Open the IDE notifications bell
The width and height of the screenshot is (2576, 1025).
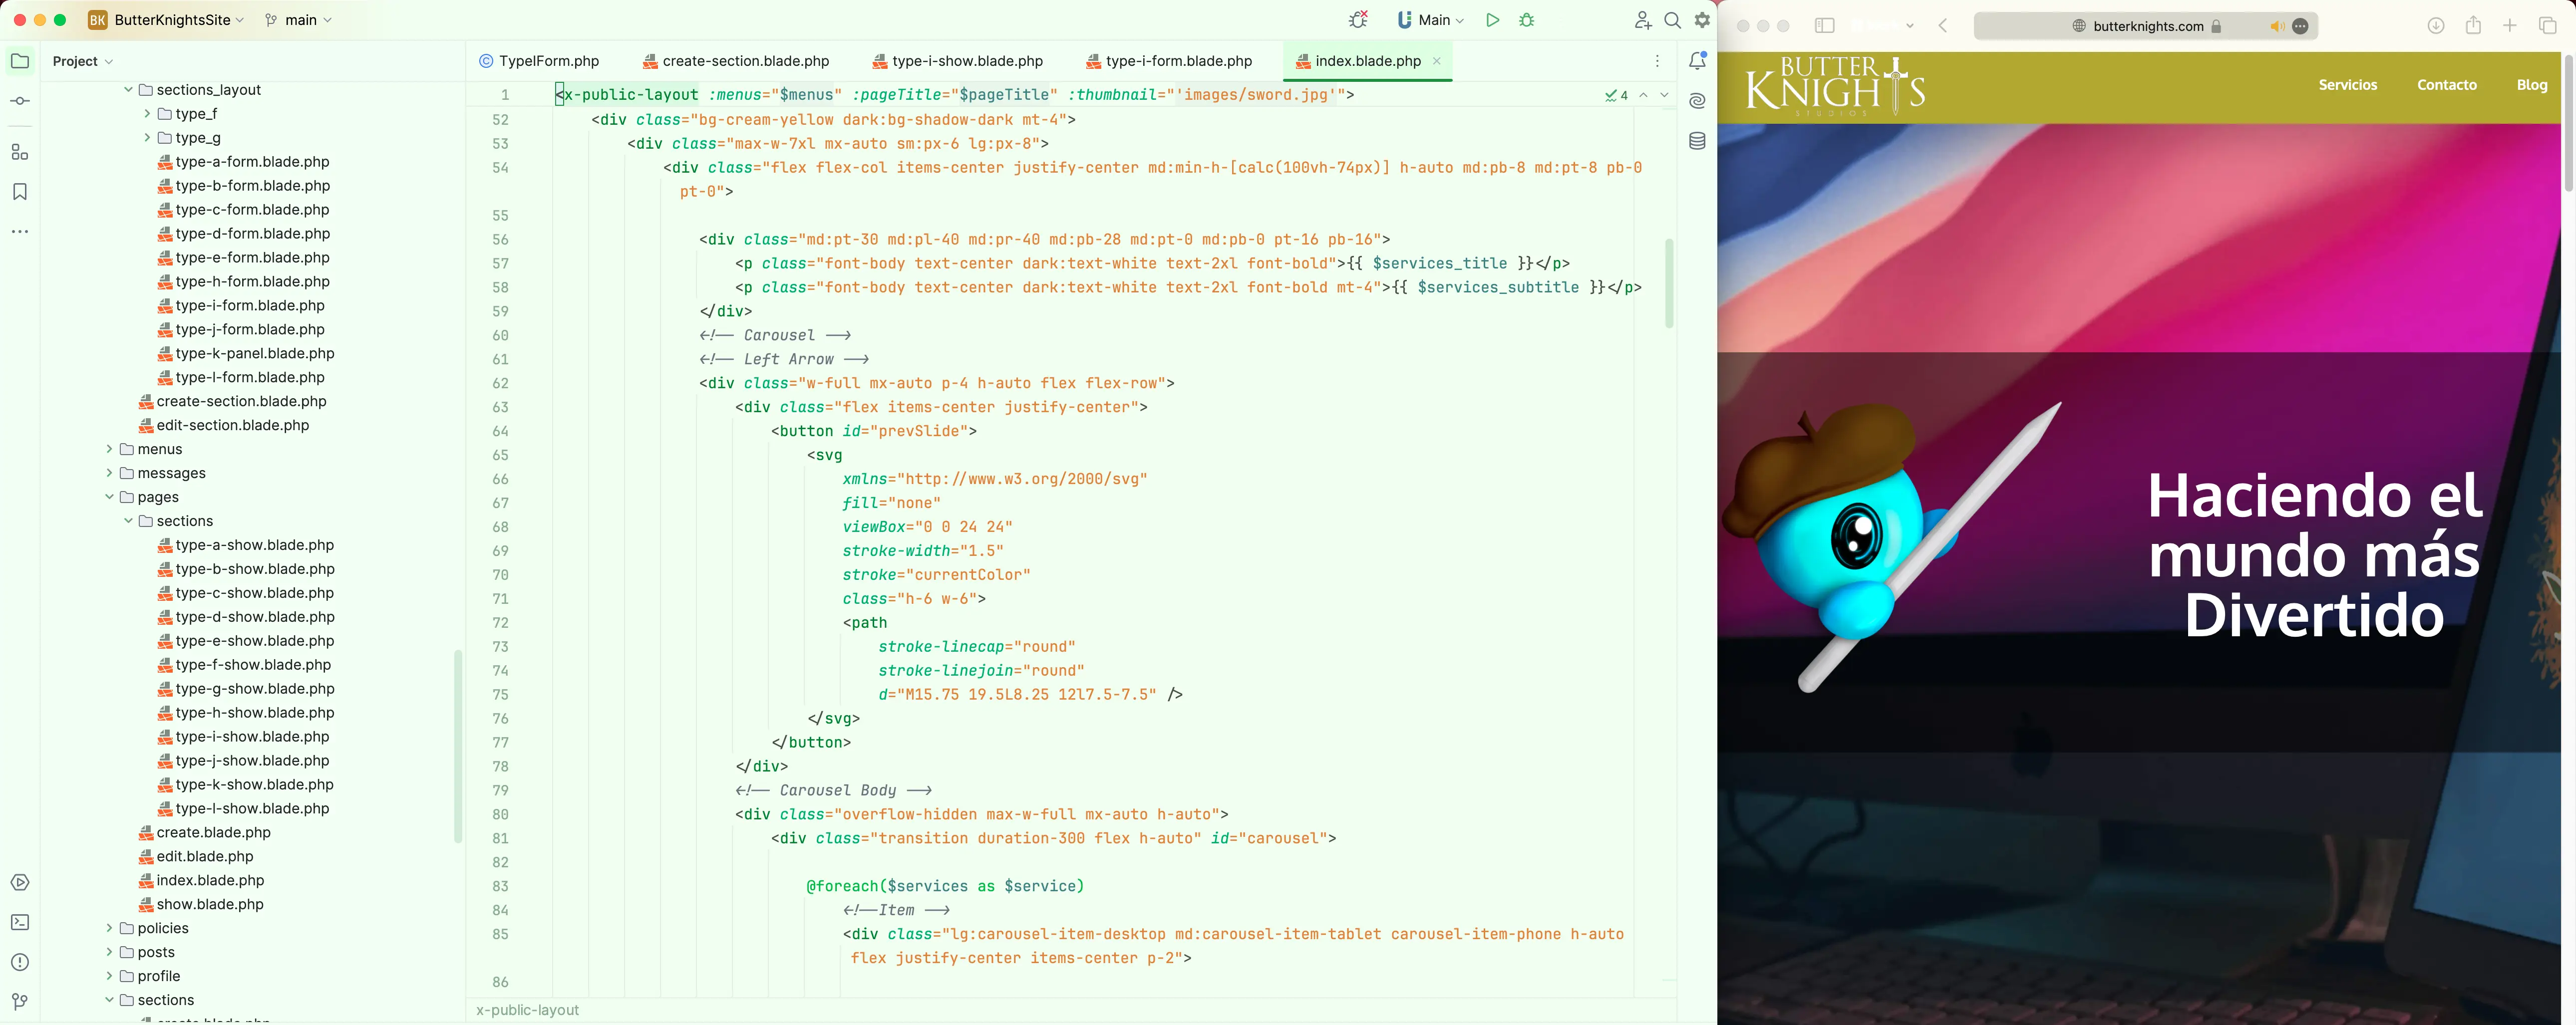tap(1697, 61)
